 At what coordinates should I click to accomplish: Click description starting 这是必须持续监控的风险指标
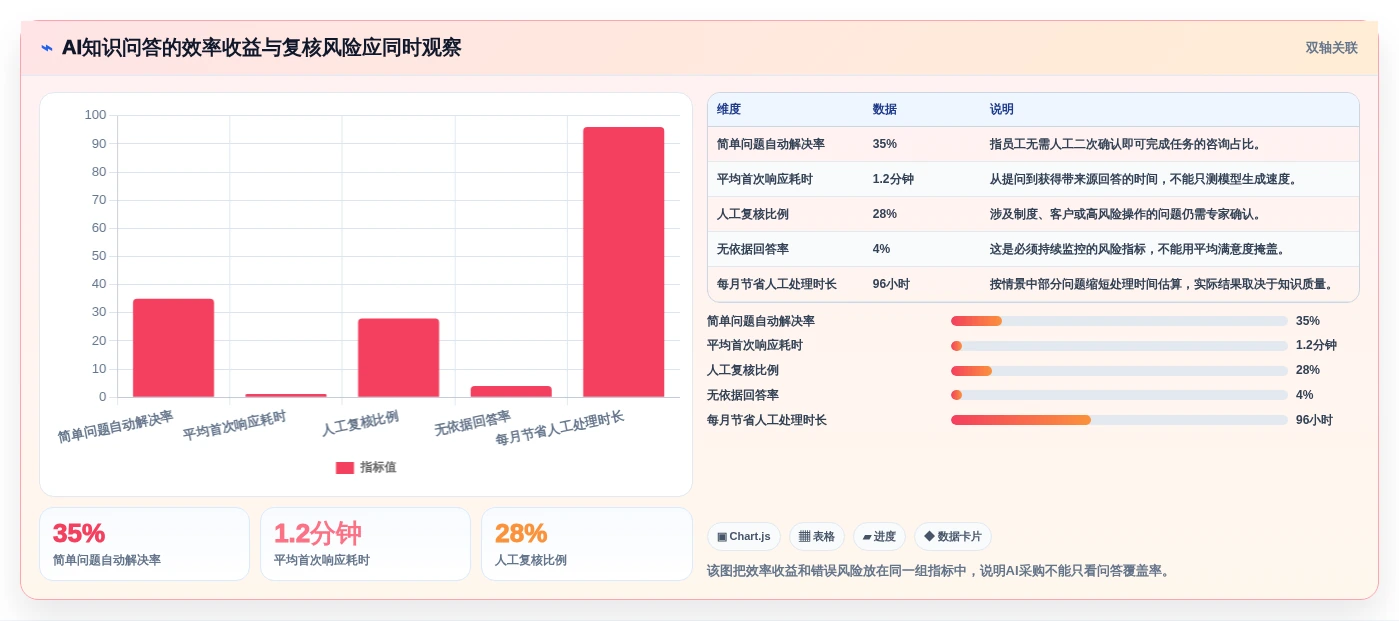pos(1138,249)
